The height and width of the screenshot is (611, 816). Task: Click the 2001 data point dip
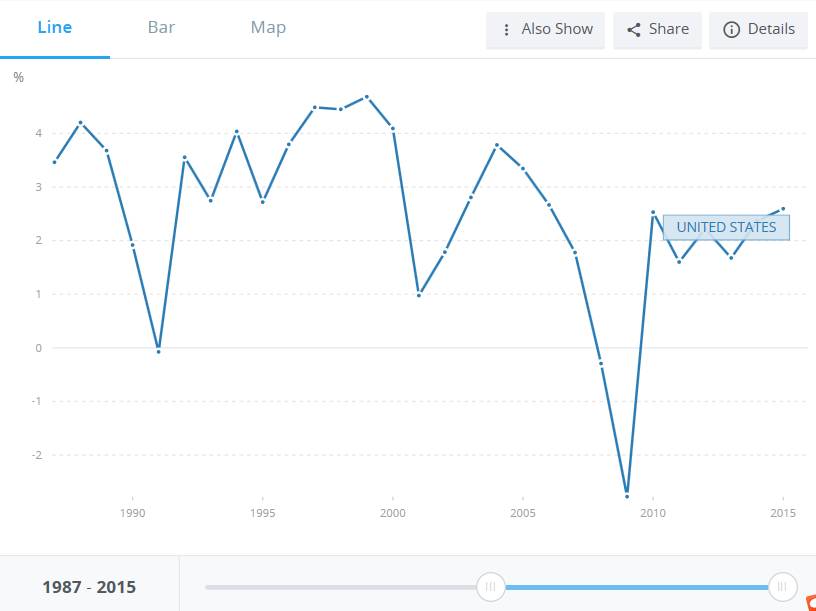(419, 295)
